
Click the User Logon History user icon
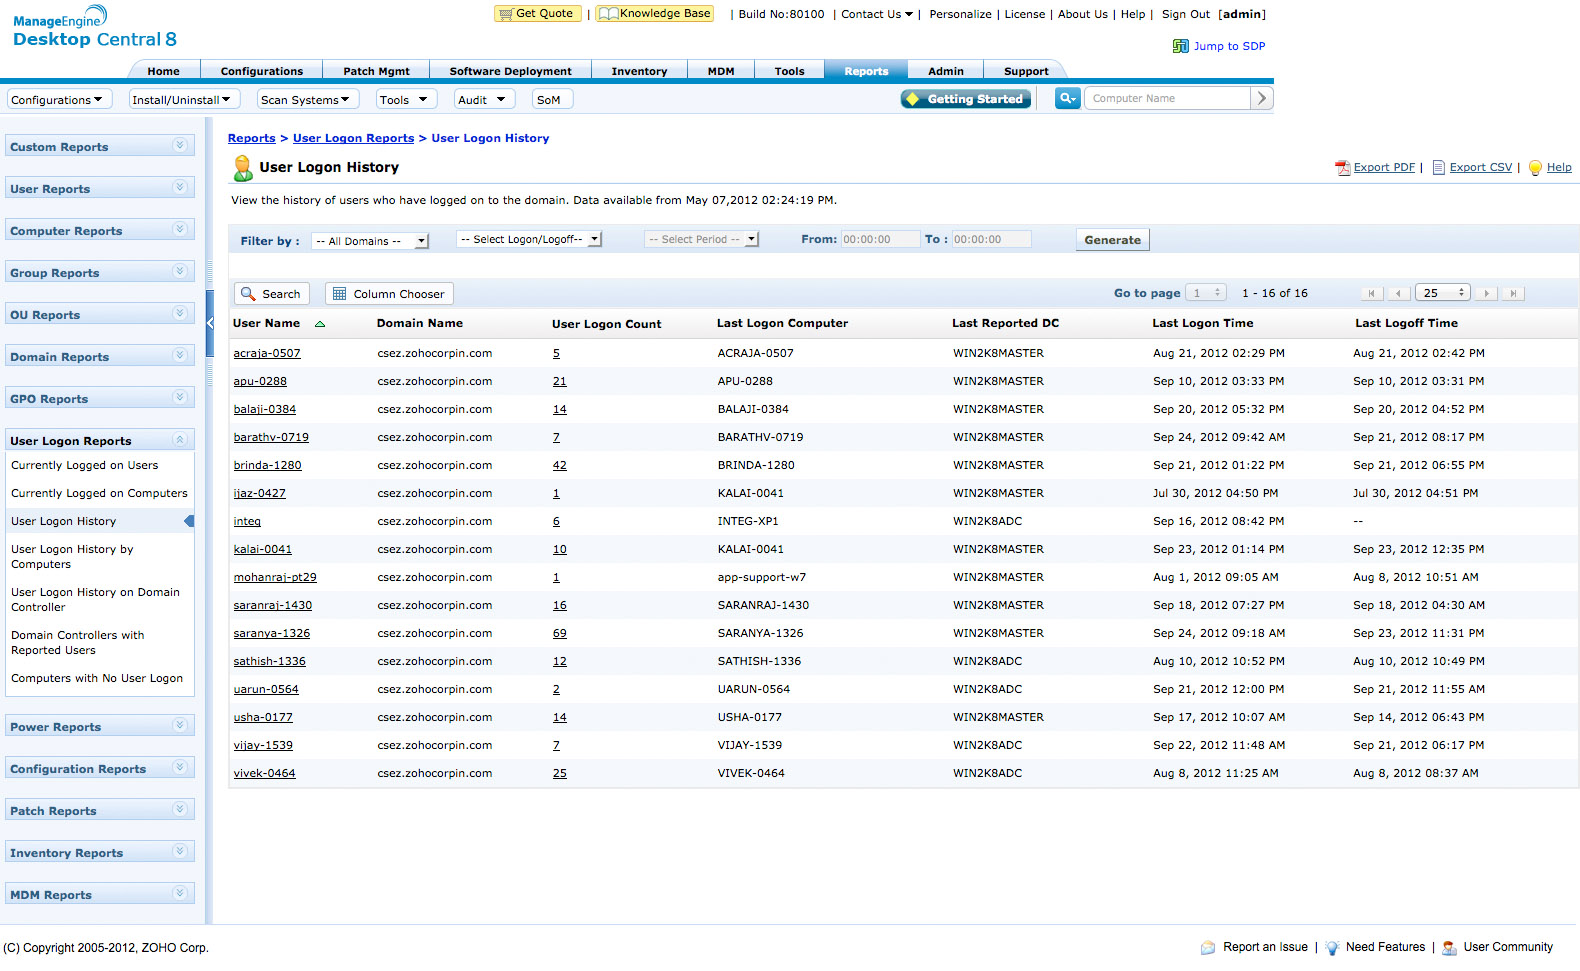point(243,168)
